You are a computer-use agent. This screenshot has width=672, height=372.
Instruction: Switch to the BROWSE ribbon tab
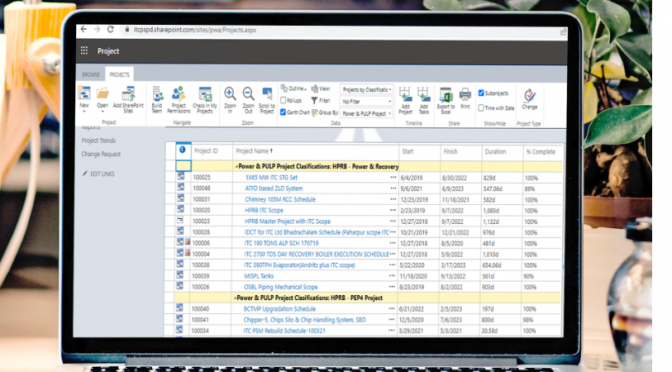point(91,75)
